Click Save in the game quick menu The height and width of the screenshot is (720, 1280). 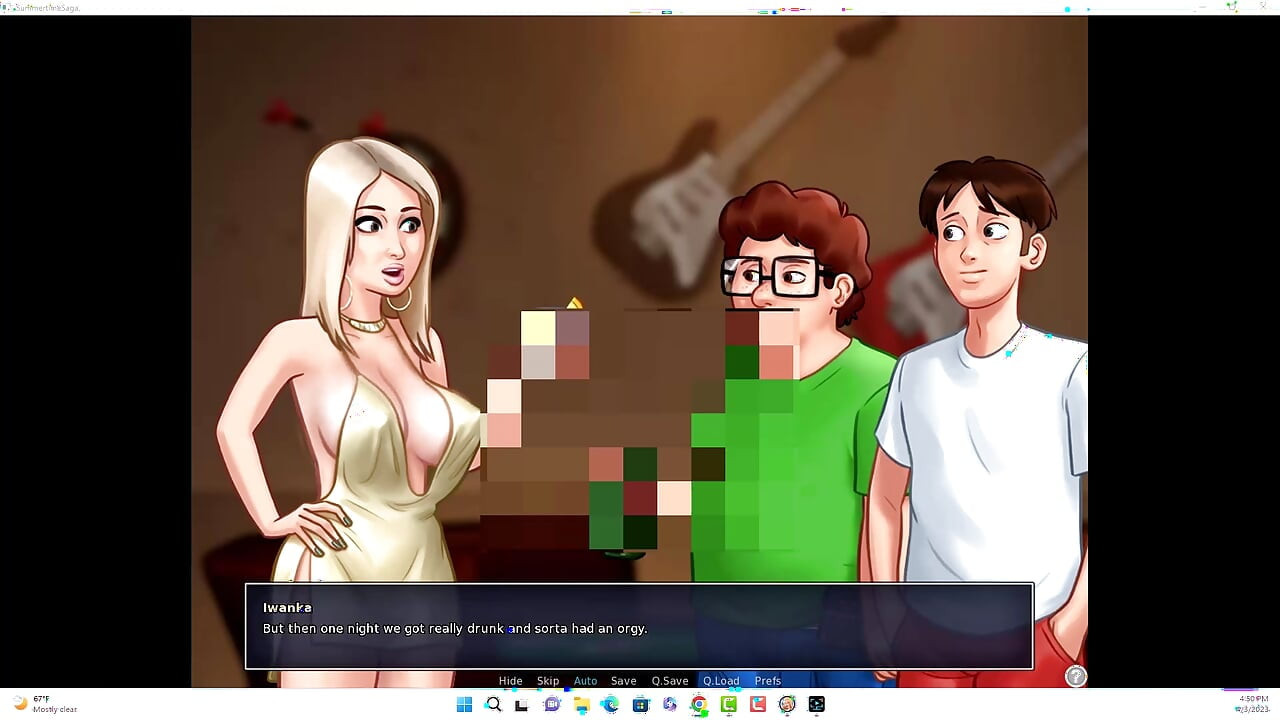(x=623, y=681)
